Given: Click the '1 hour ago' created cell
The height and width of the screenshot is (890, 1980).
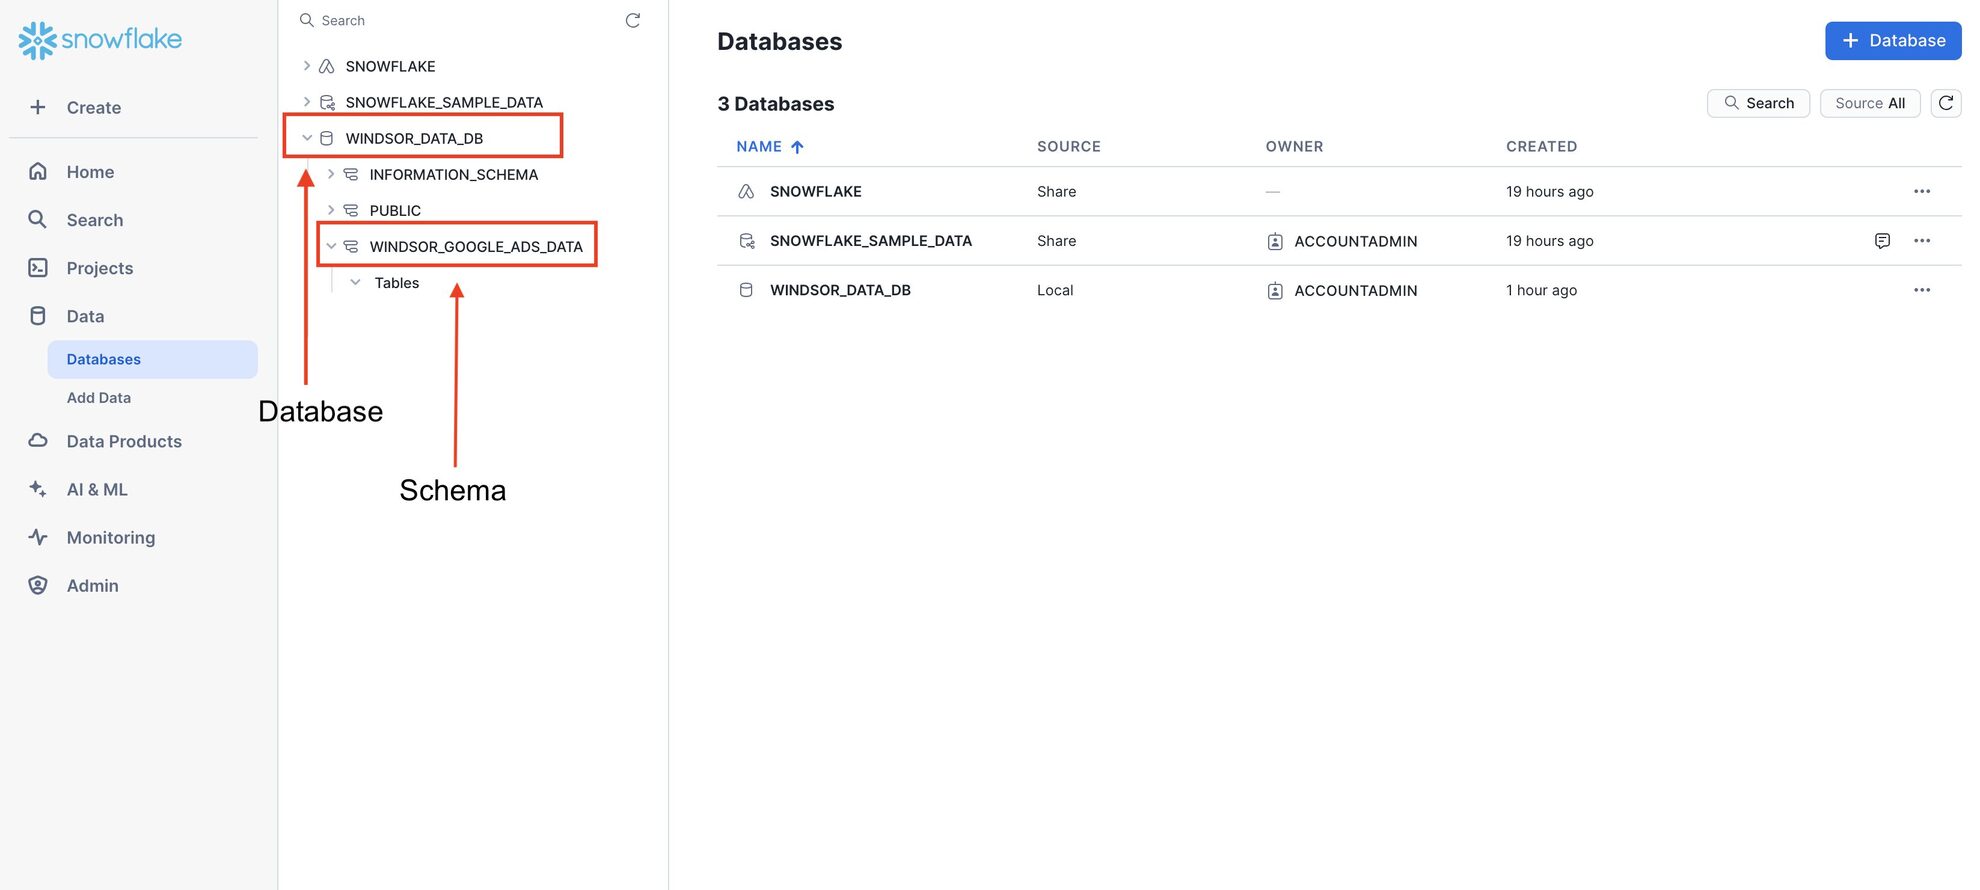Looking at the screenshot, I should pyautogui.click(x=1541, y=290).
